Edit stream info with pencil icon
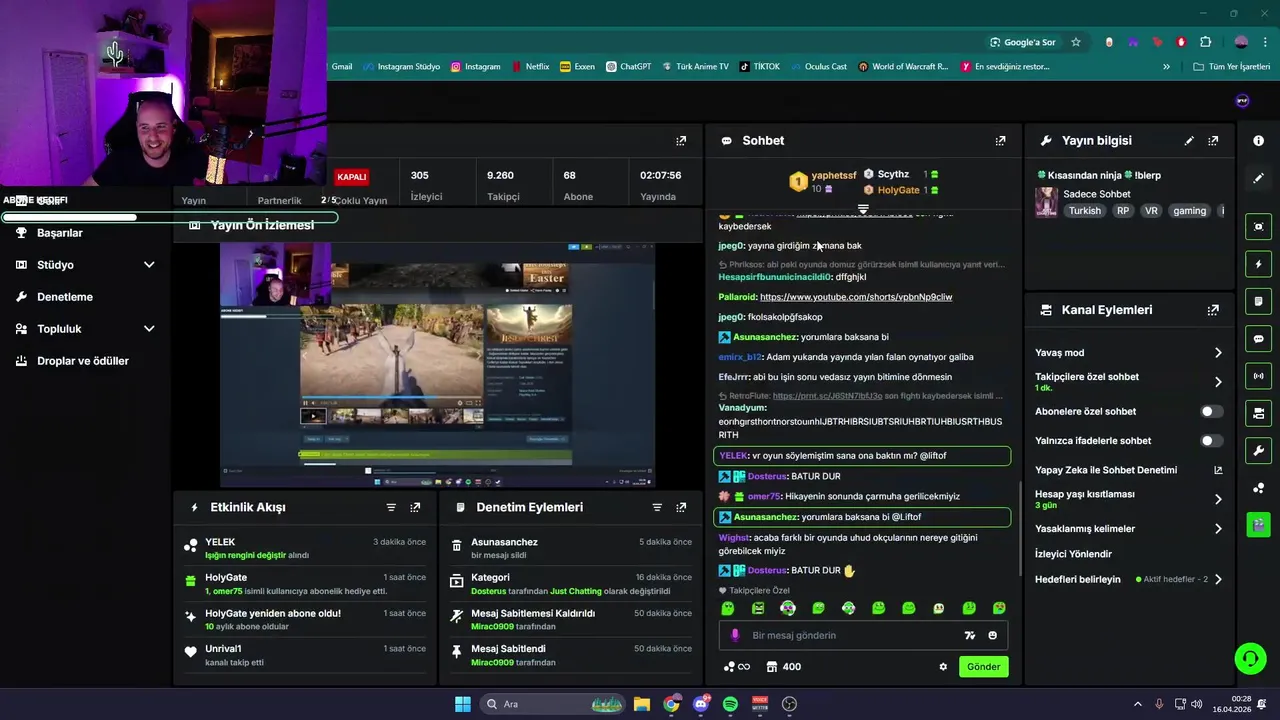1280x720 pixels. tap(1189, 141)
